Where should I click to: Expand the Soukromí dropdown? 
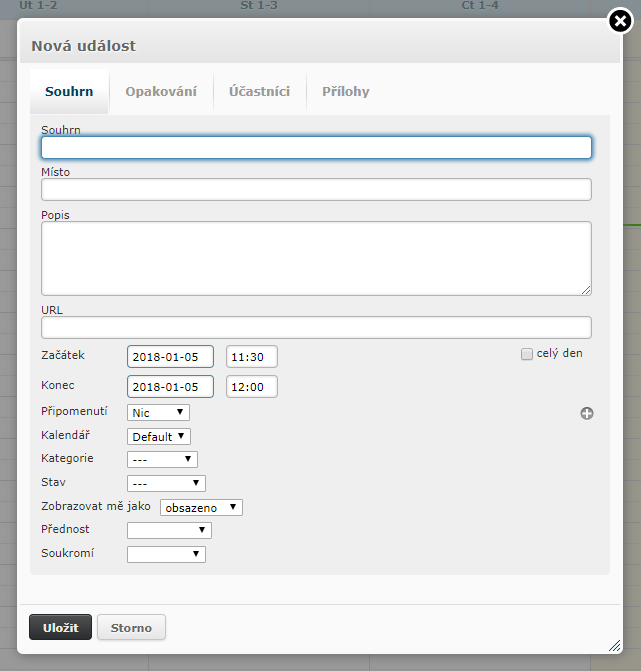[x=166, y=554]
